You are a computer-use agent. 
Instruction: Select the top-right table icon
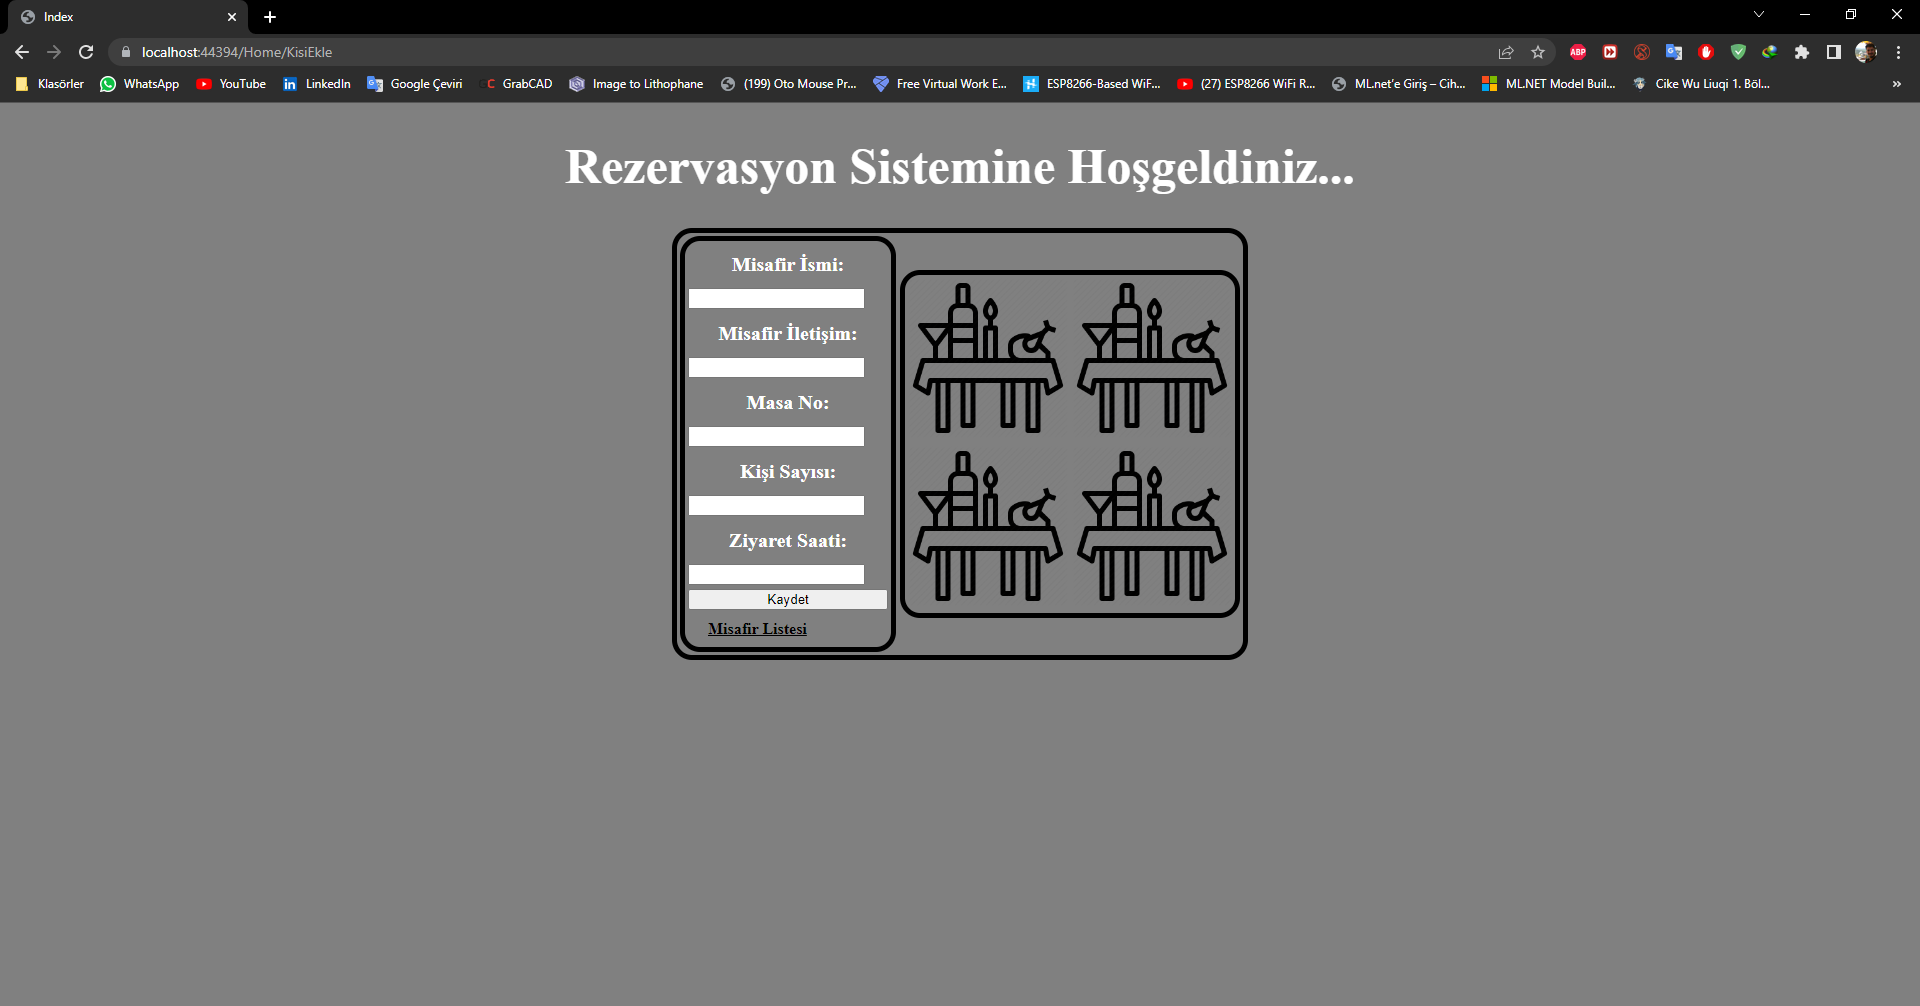(1151, 355)
